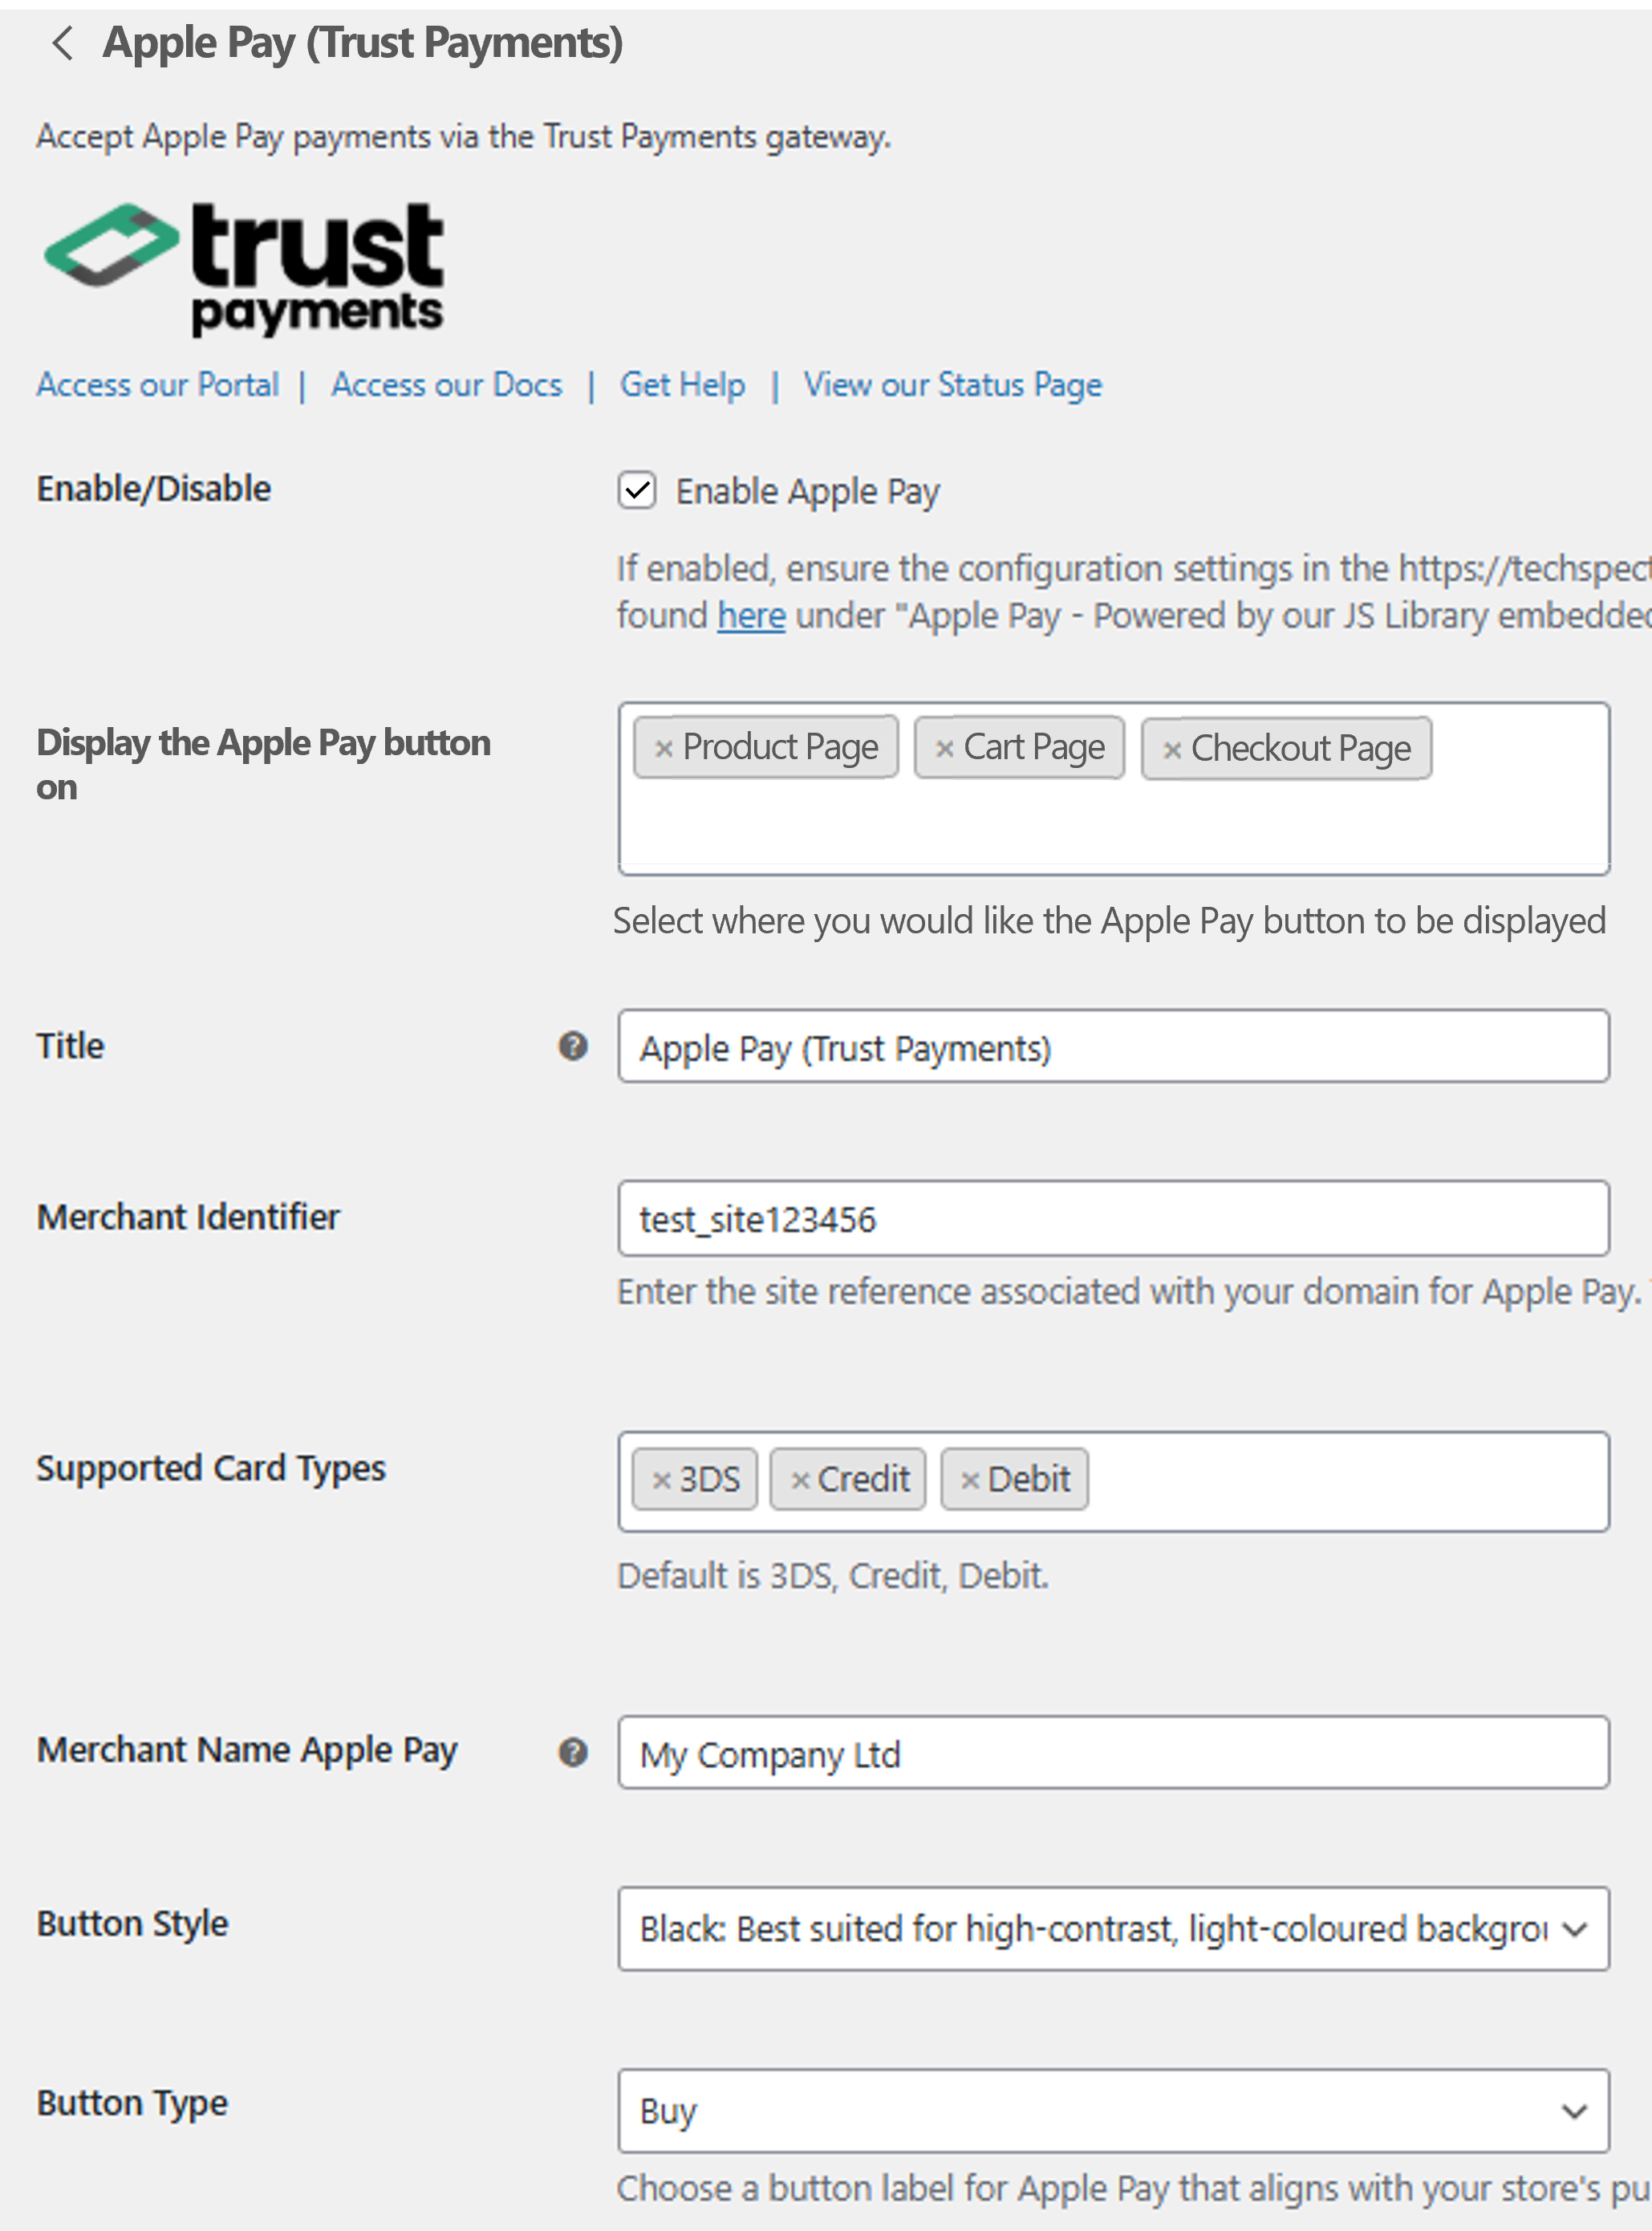
Task: Remove the 3DS card type tag
Action: click(x=661, y=1480)
